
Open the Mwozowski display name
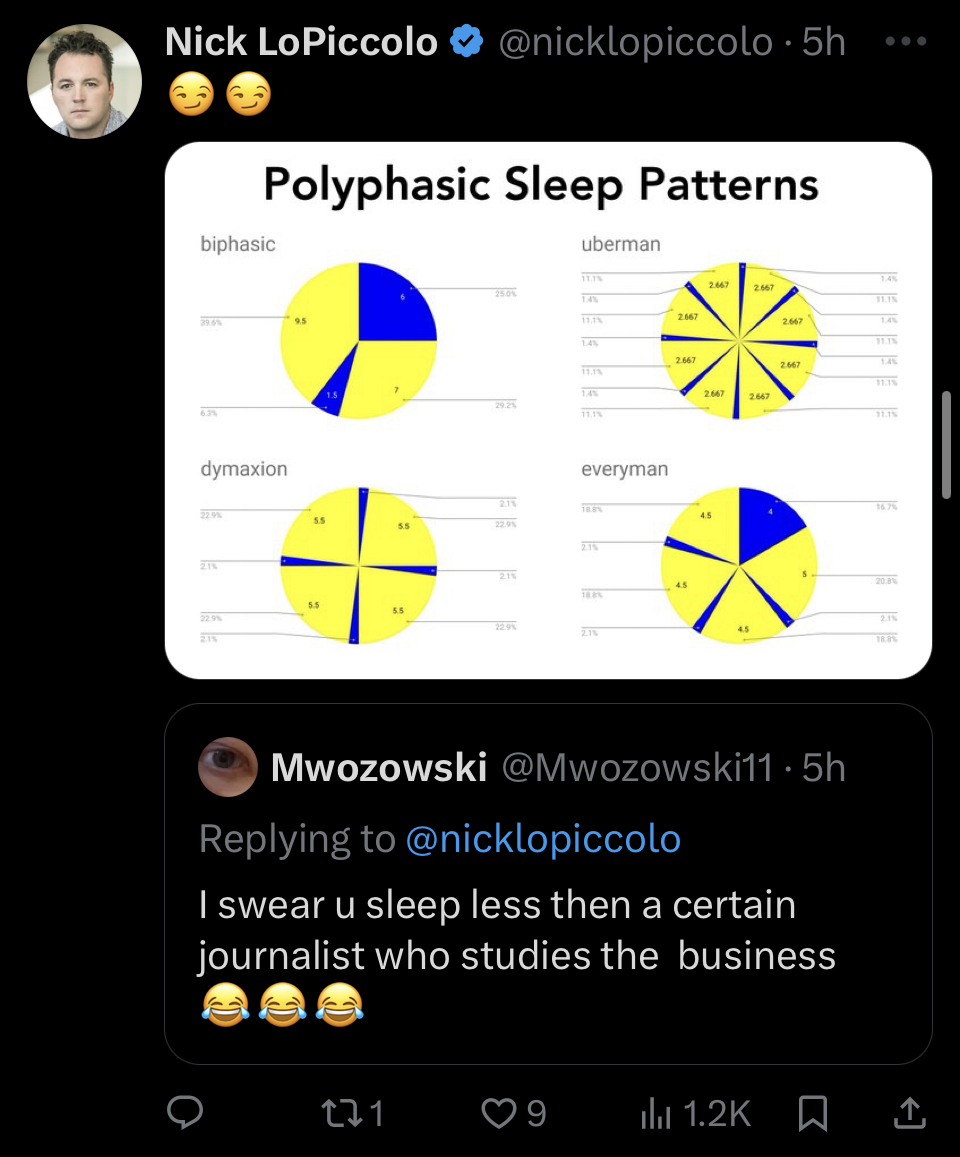coord(379,767)
